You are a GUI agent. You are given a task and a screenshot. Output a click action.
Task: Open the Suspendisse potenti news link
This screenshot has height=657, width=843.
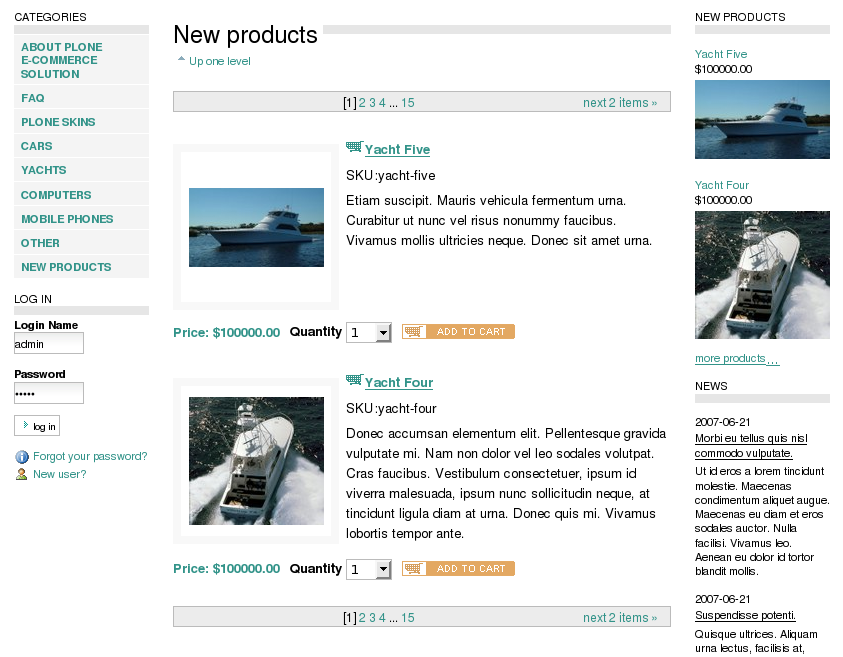pyautogui.click(x=745, y=615)
